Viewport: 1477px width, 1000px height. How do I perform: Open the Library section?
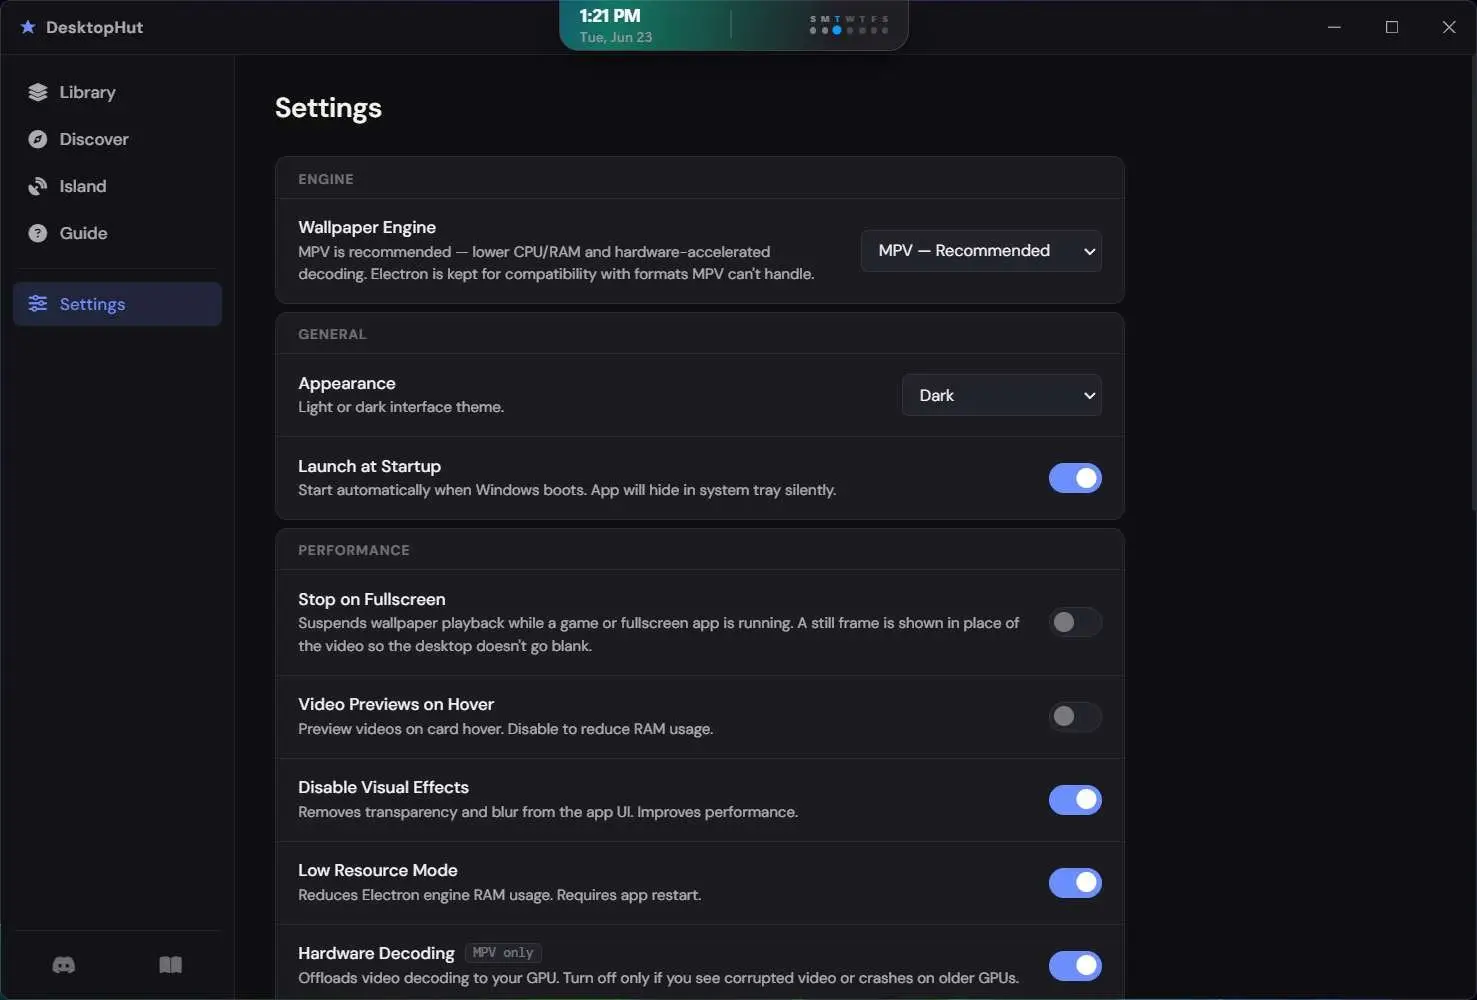(118, 92)
